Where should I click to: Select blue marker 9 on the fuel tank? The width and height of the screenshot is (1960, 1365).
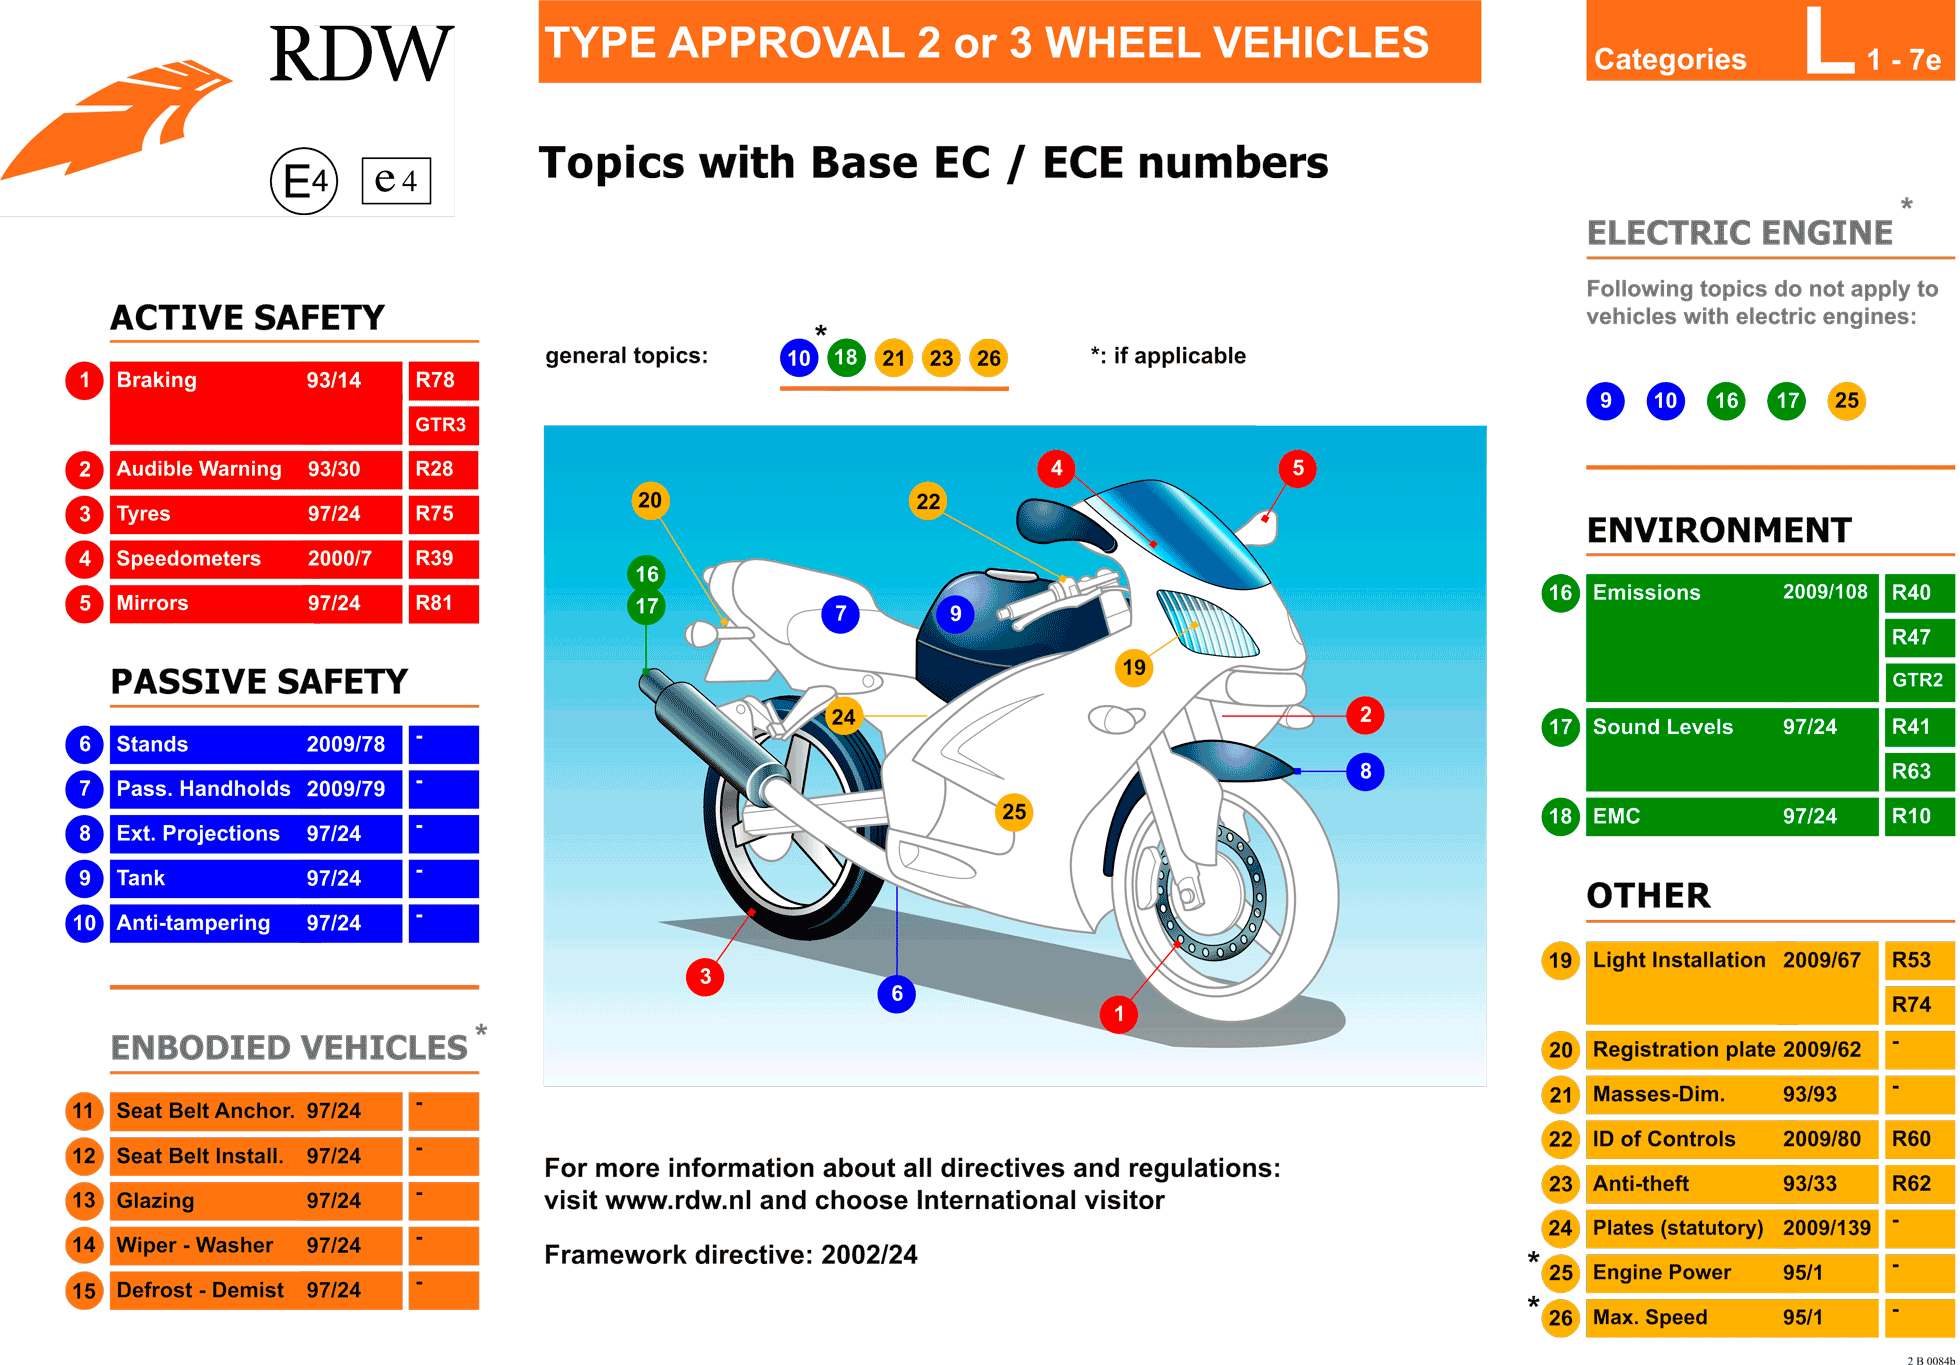[x=955, y=613]
